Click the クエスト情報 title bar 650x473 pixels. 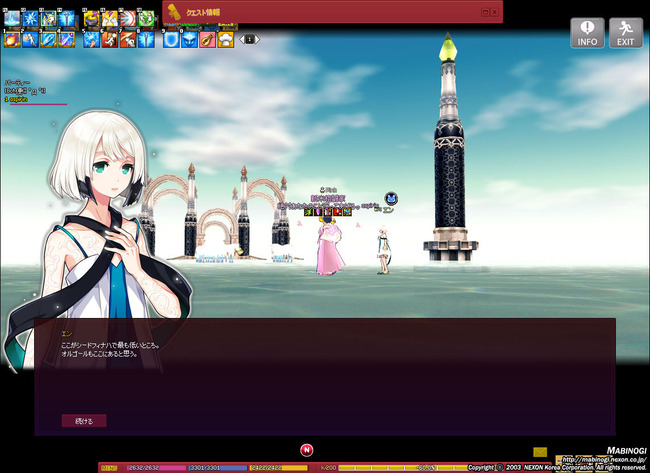pyautogui.click(x=332, y=12)
